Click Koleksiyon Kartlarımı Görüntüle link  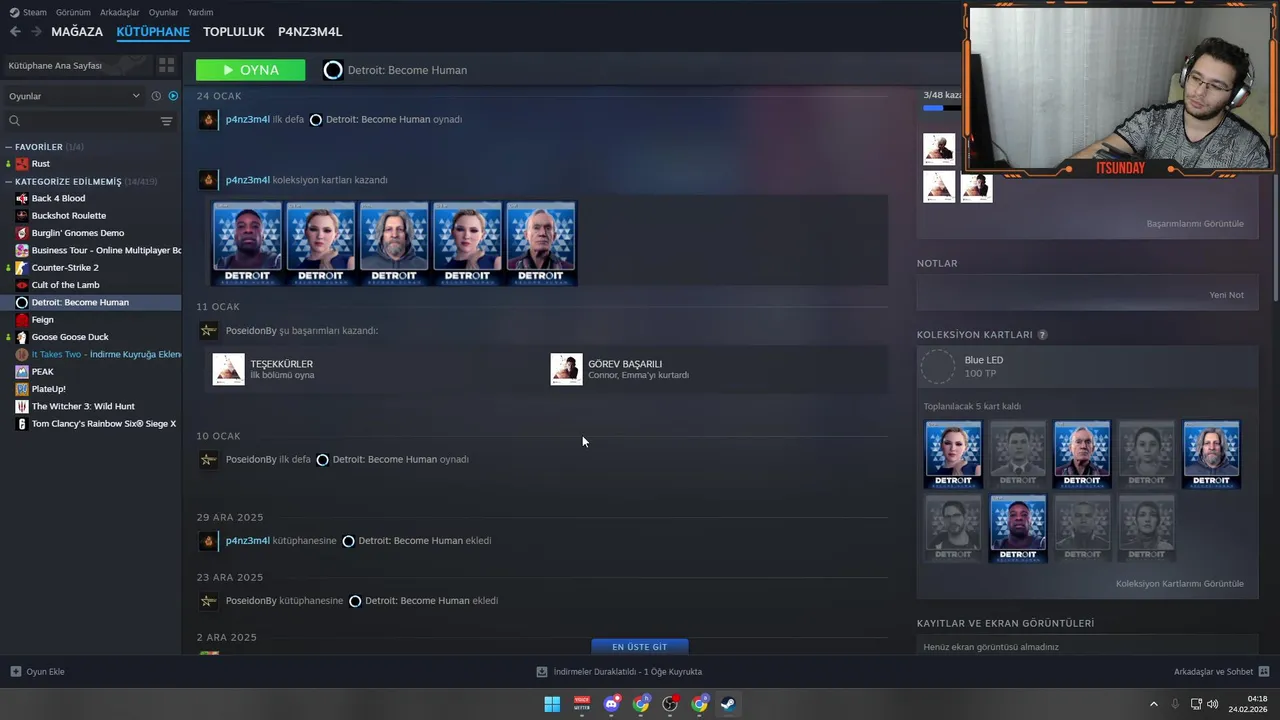[x=1180, y=583]
